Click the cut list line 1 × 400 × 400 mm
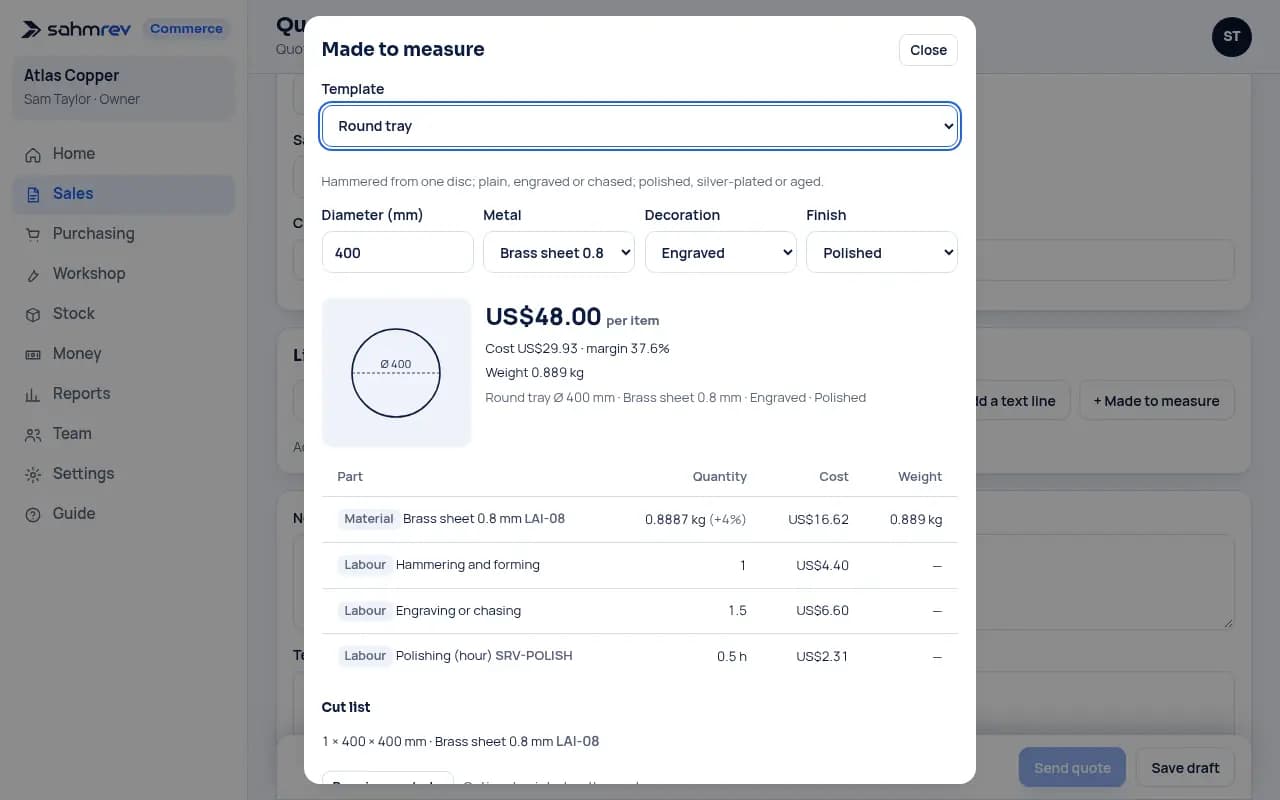 point(461,742)
